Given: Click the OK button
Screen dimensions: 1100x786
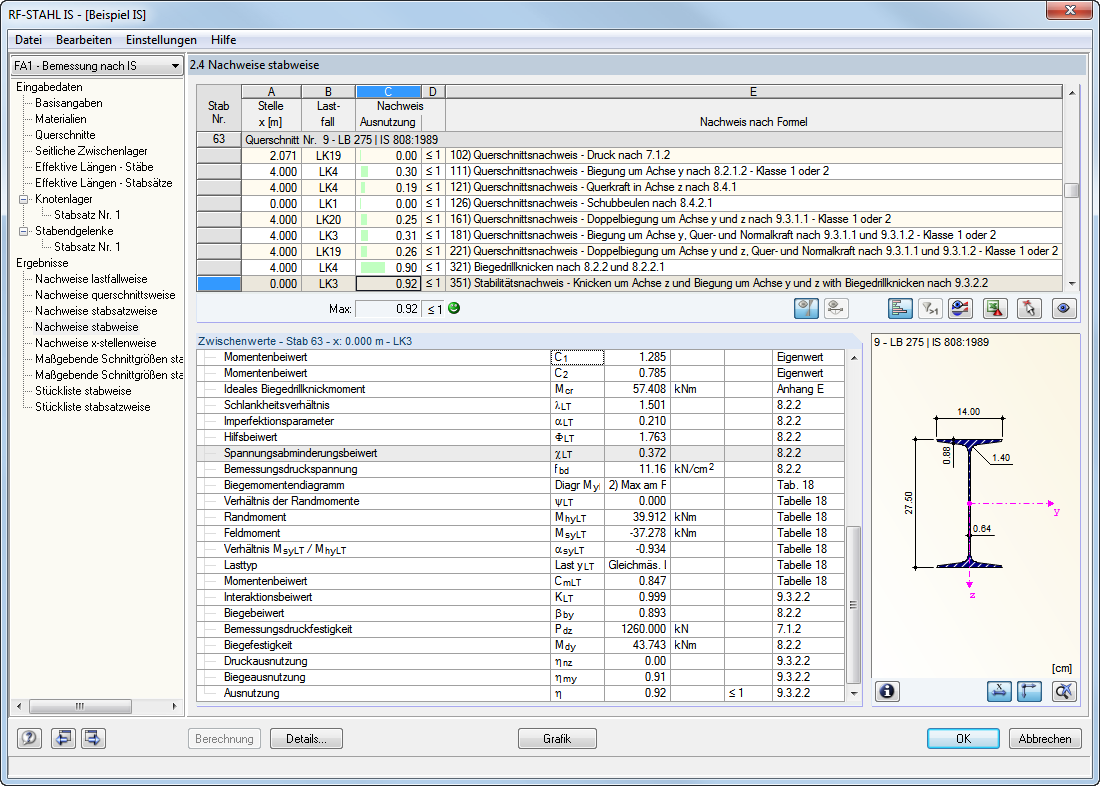Looking at the screenshot, I should coord(963,738).
